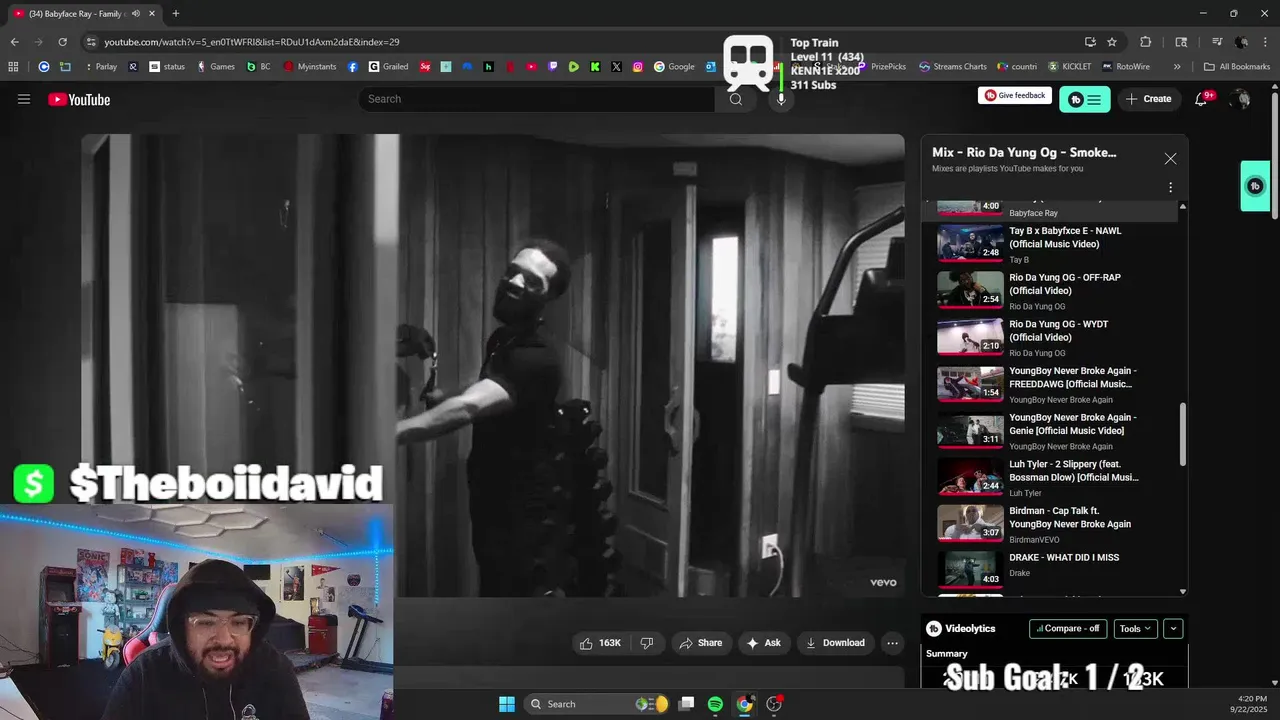Download the video

(x=835, y=643)
